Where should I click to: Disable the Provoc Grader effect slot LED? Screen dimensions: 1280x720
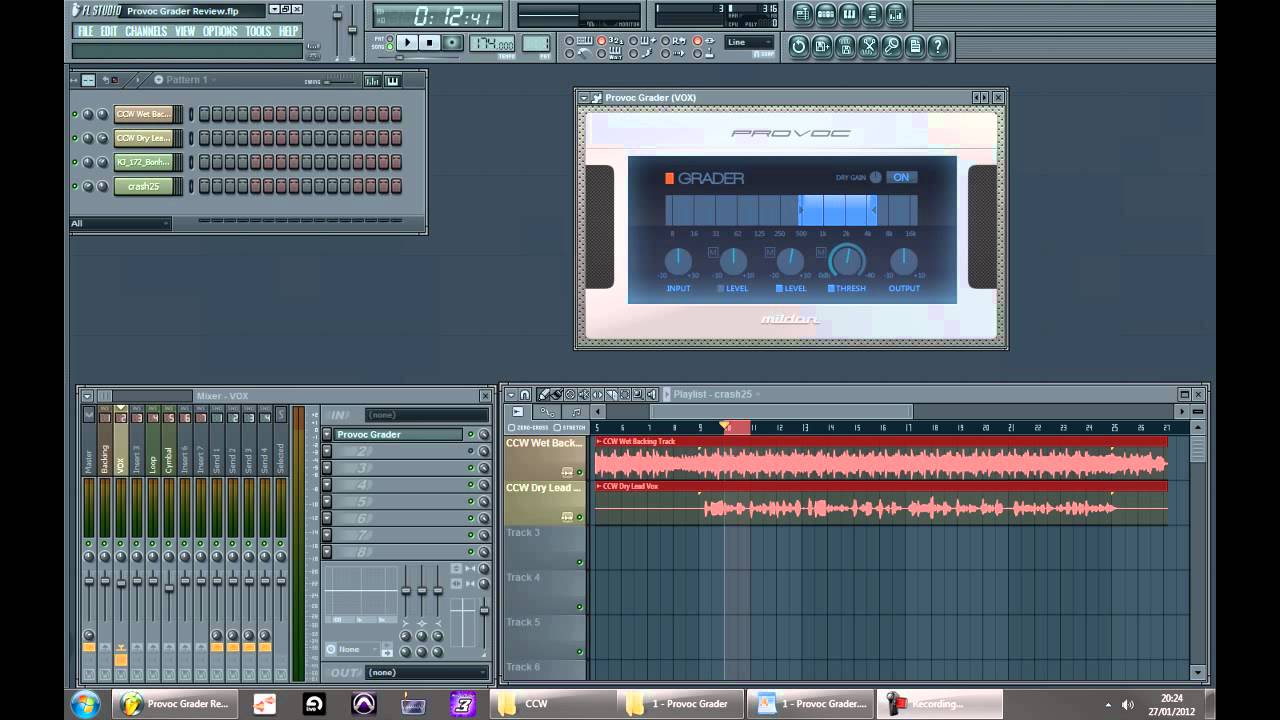coord(470,435)
